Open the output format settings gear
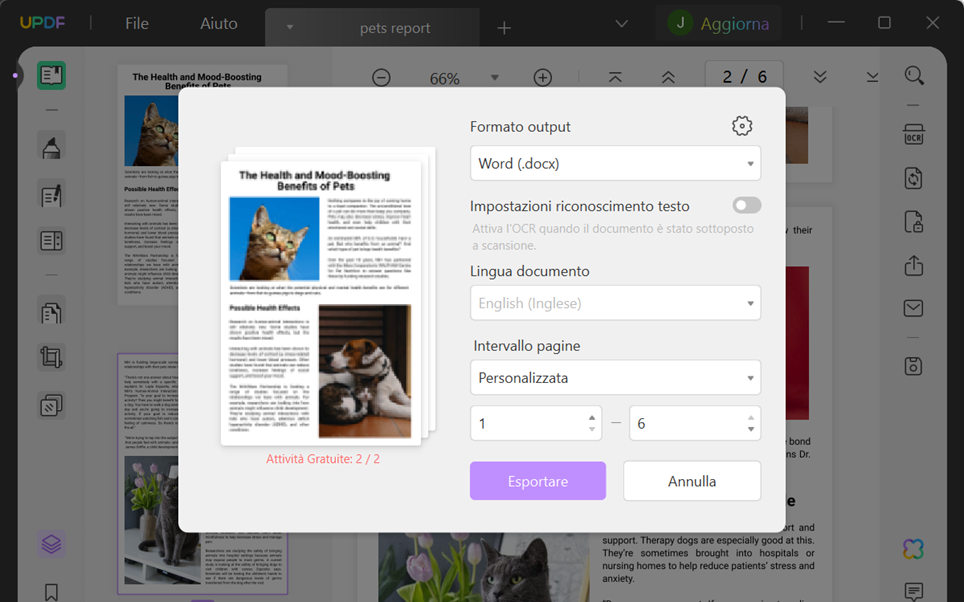Screen dimensions: 964x602 tap(742, 126)
